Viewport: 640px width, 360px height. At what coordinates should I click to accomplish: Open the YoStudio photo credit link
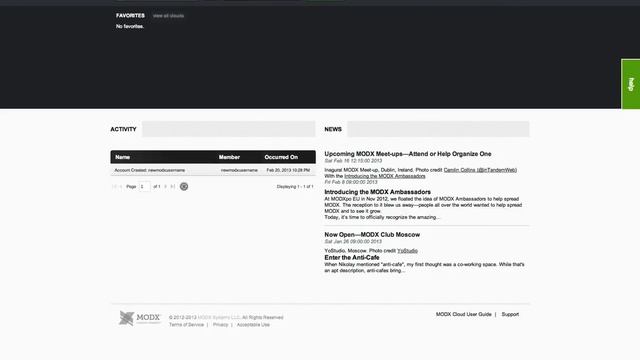pos(407,251)
